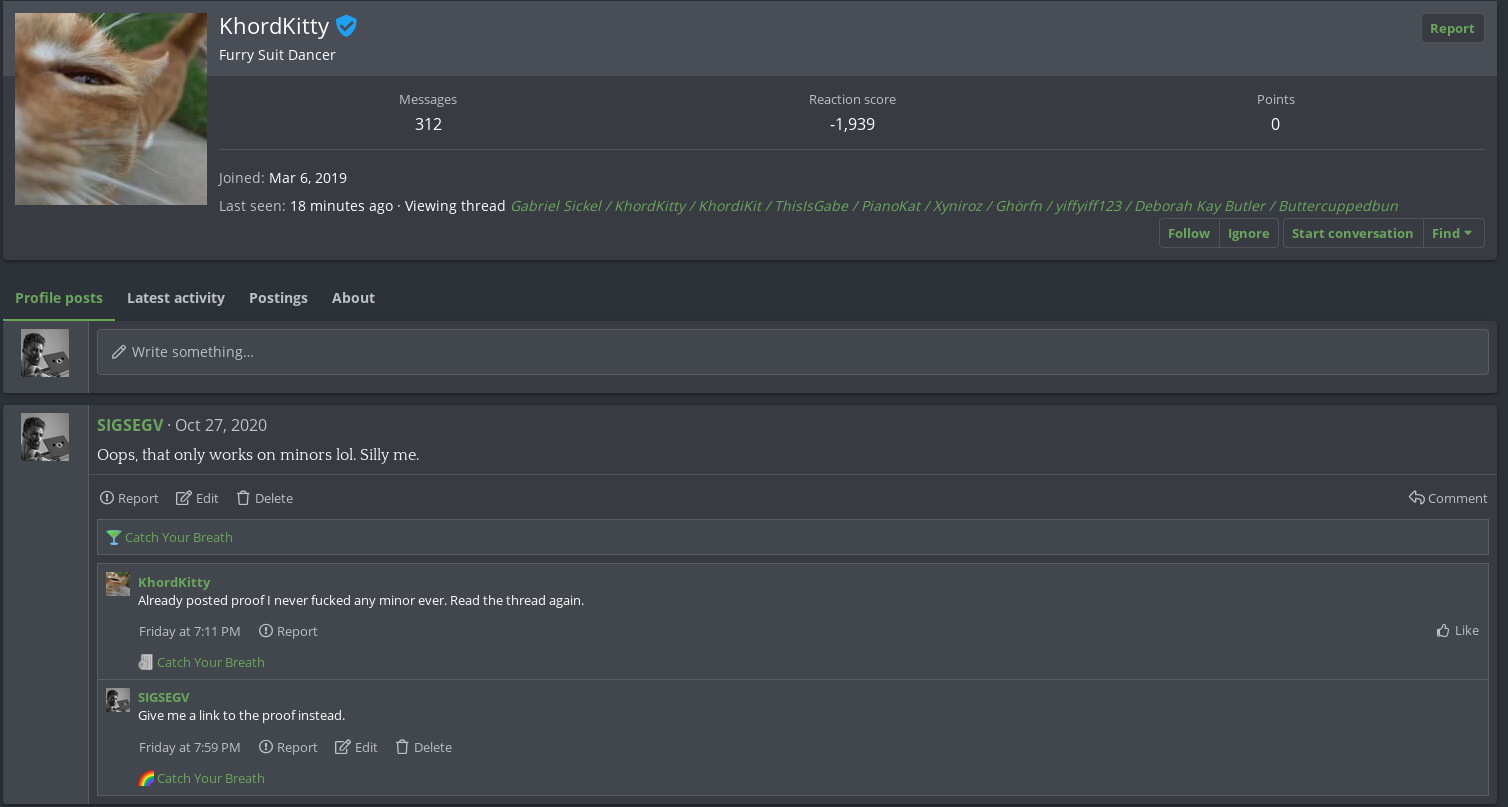Screen dimensions: 1508x807
Task: Click the Points value 0
Action: (1275, 124)
